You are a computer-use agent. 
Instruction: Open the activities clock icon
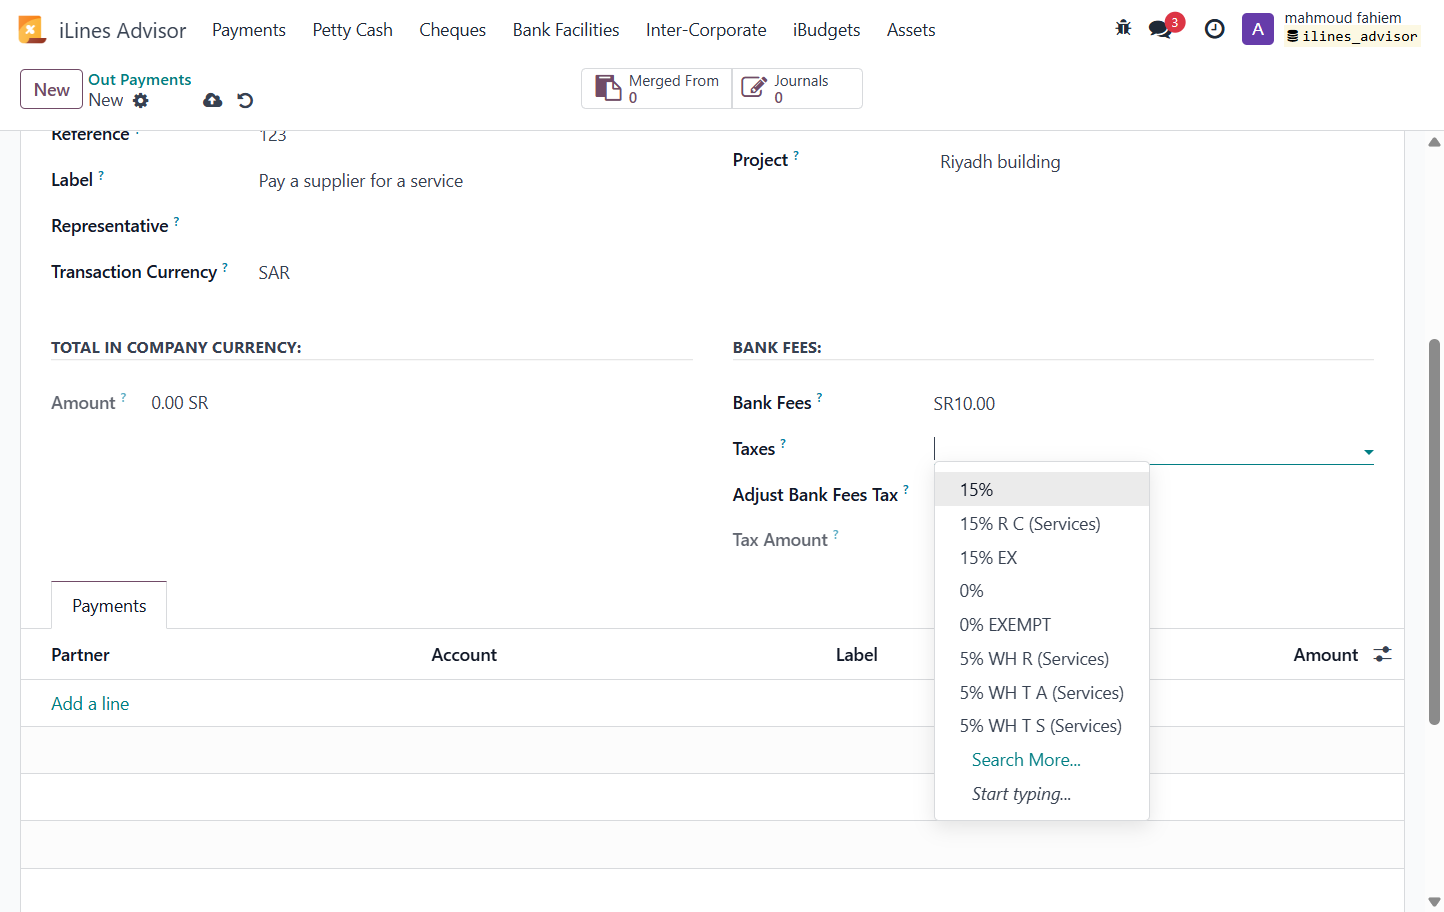(x=1214, y=29)
